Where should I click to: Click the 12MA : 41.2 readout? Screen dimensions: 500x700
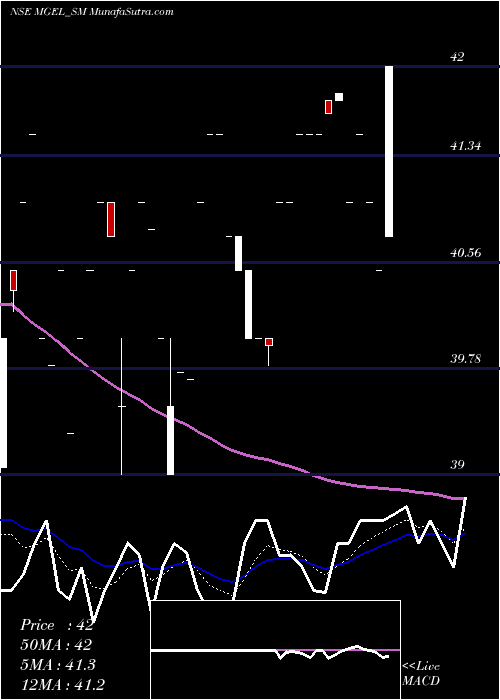click(x=62, y=684)
